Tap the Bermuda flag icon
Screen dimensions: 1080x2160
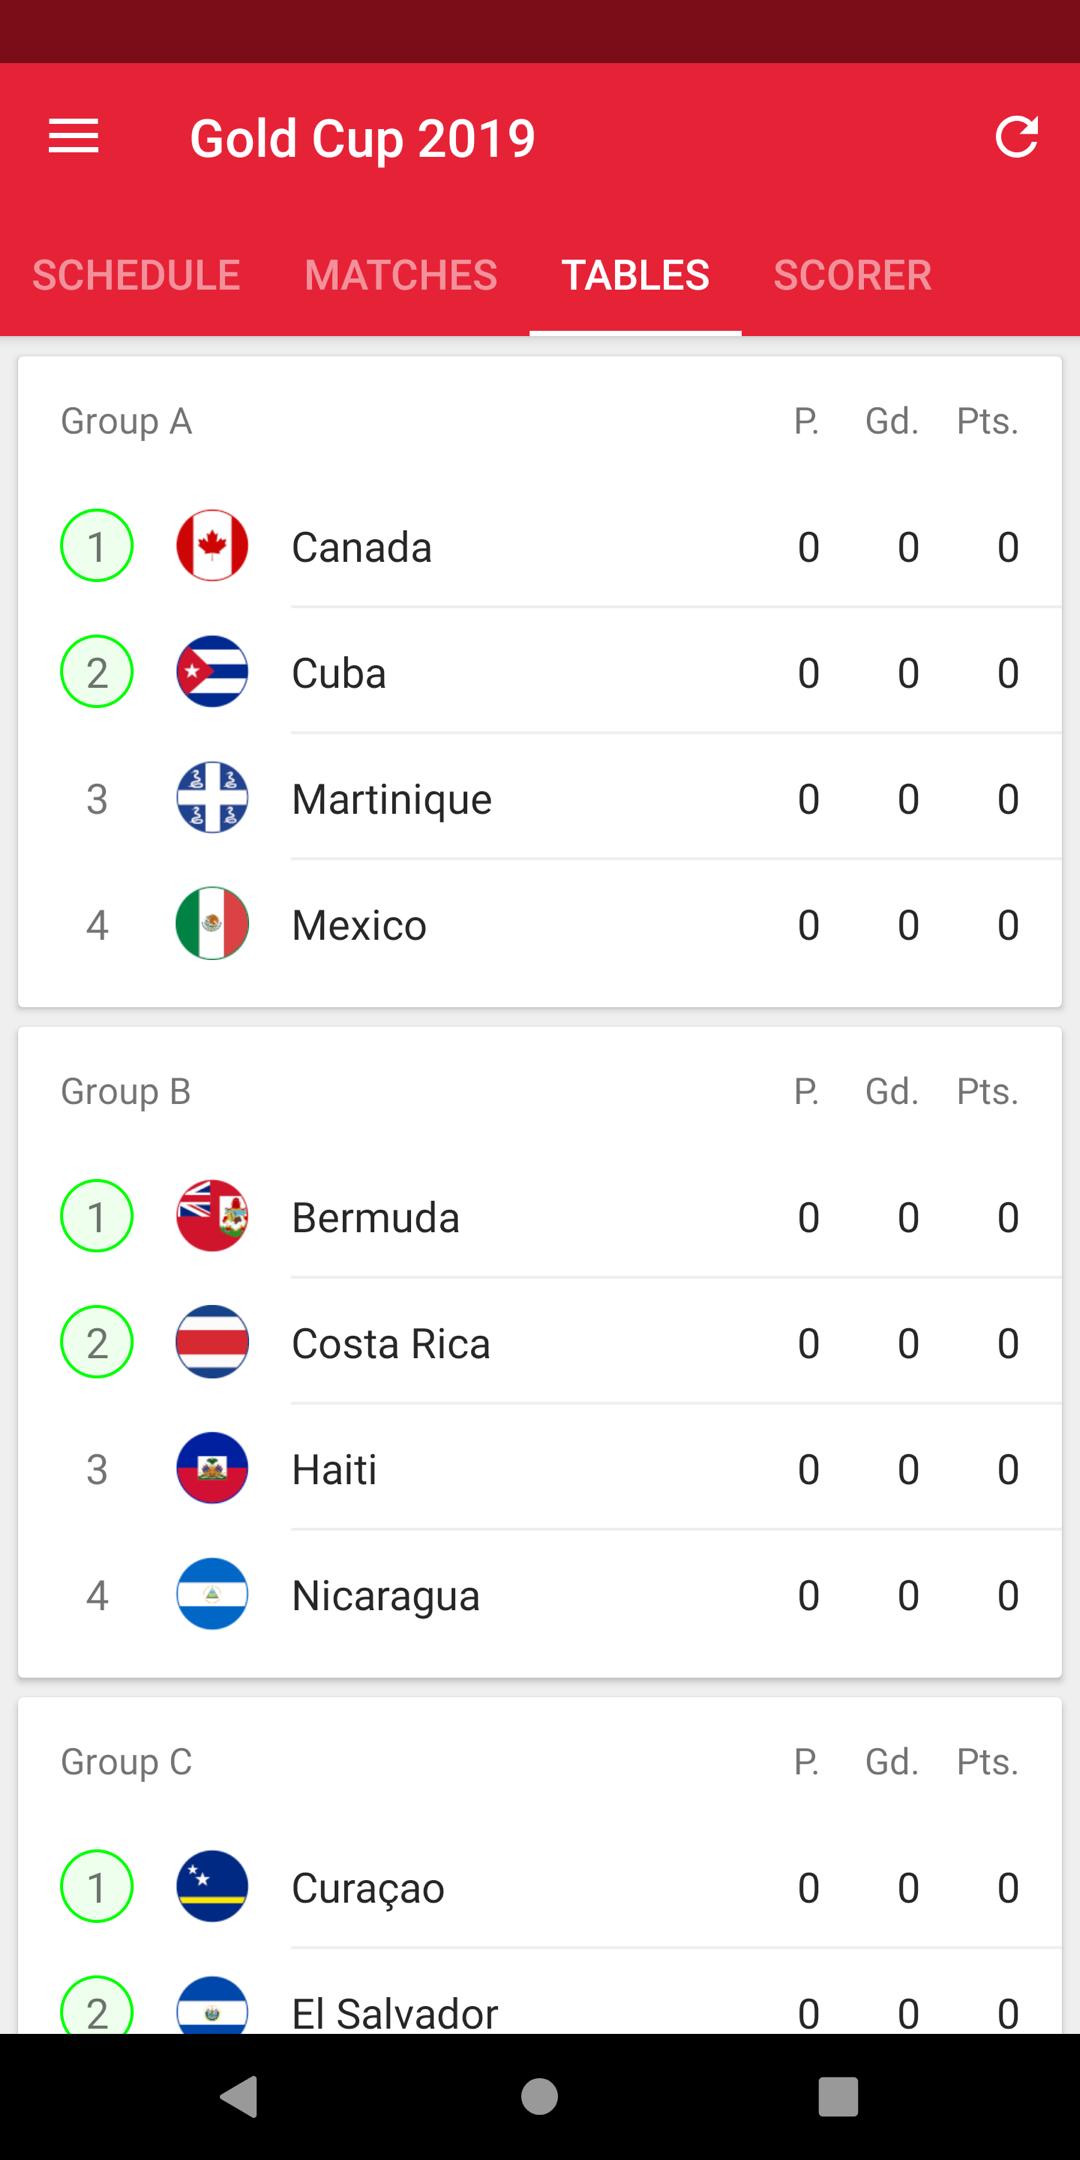pos(212,1216)
